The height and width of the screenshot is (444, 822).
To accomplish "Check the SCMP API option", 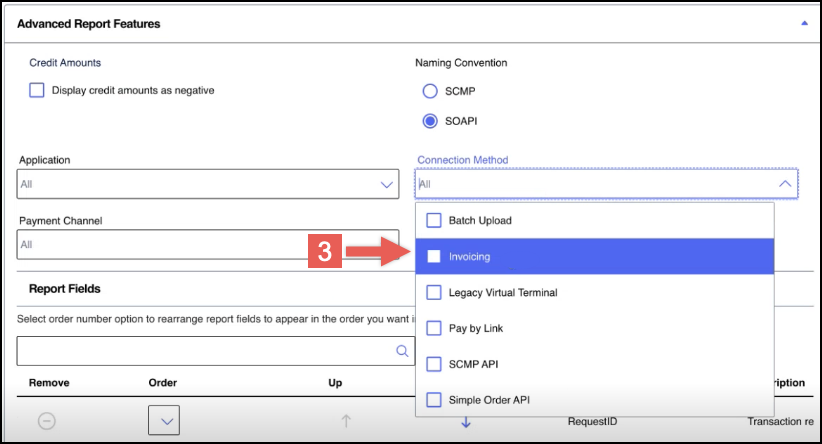I will [434, 364].
